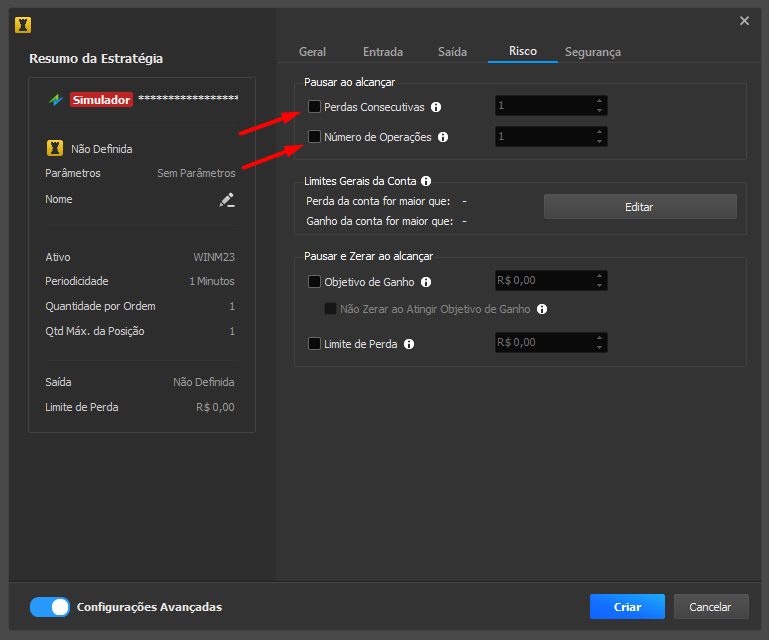The height and width of the screenshot is (640, 769).
Task: Open the Entrada tab
Action: [x=383, y=52]
